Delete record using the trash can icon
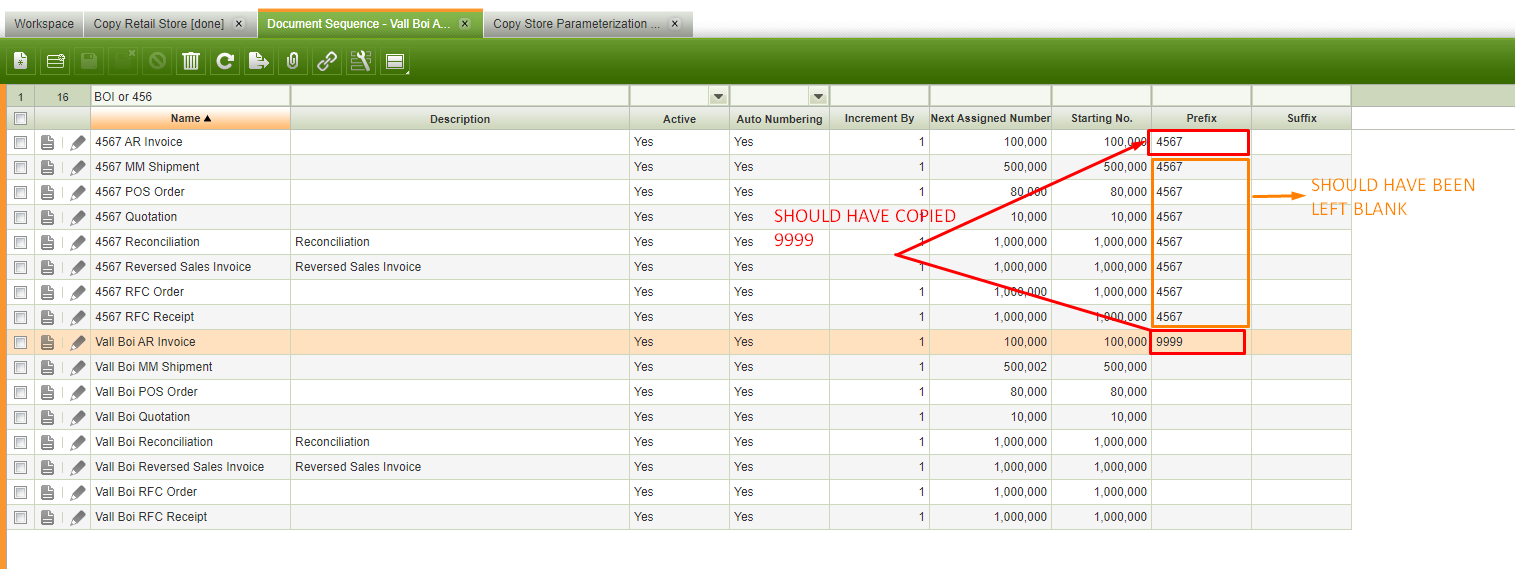 pyautogui.click(x=191, y=62)
